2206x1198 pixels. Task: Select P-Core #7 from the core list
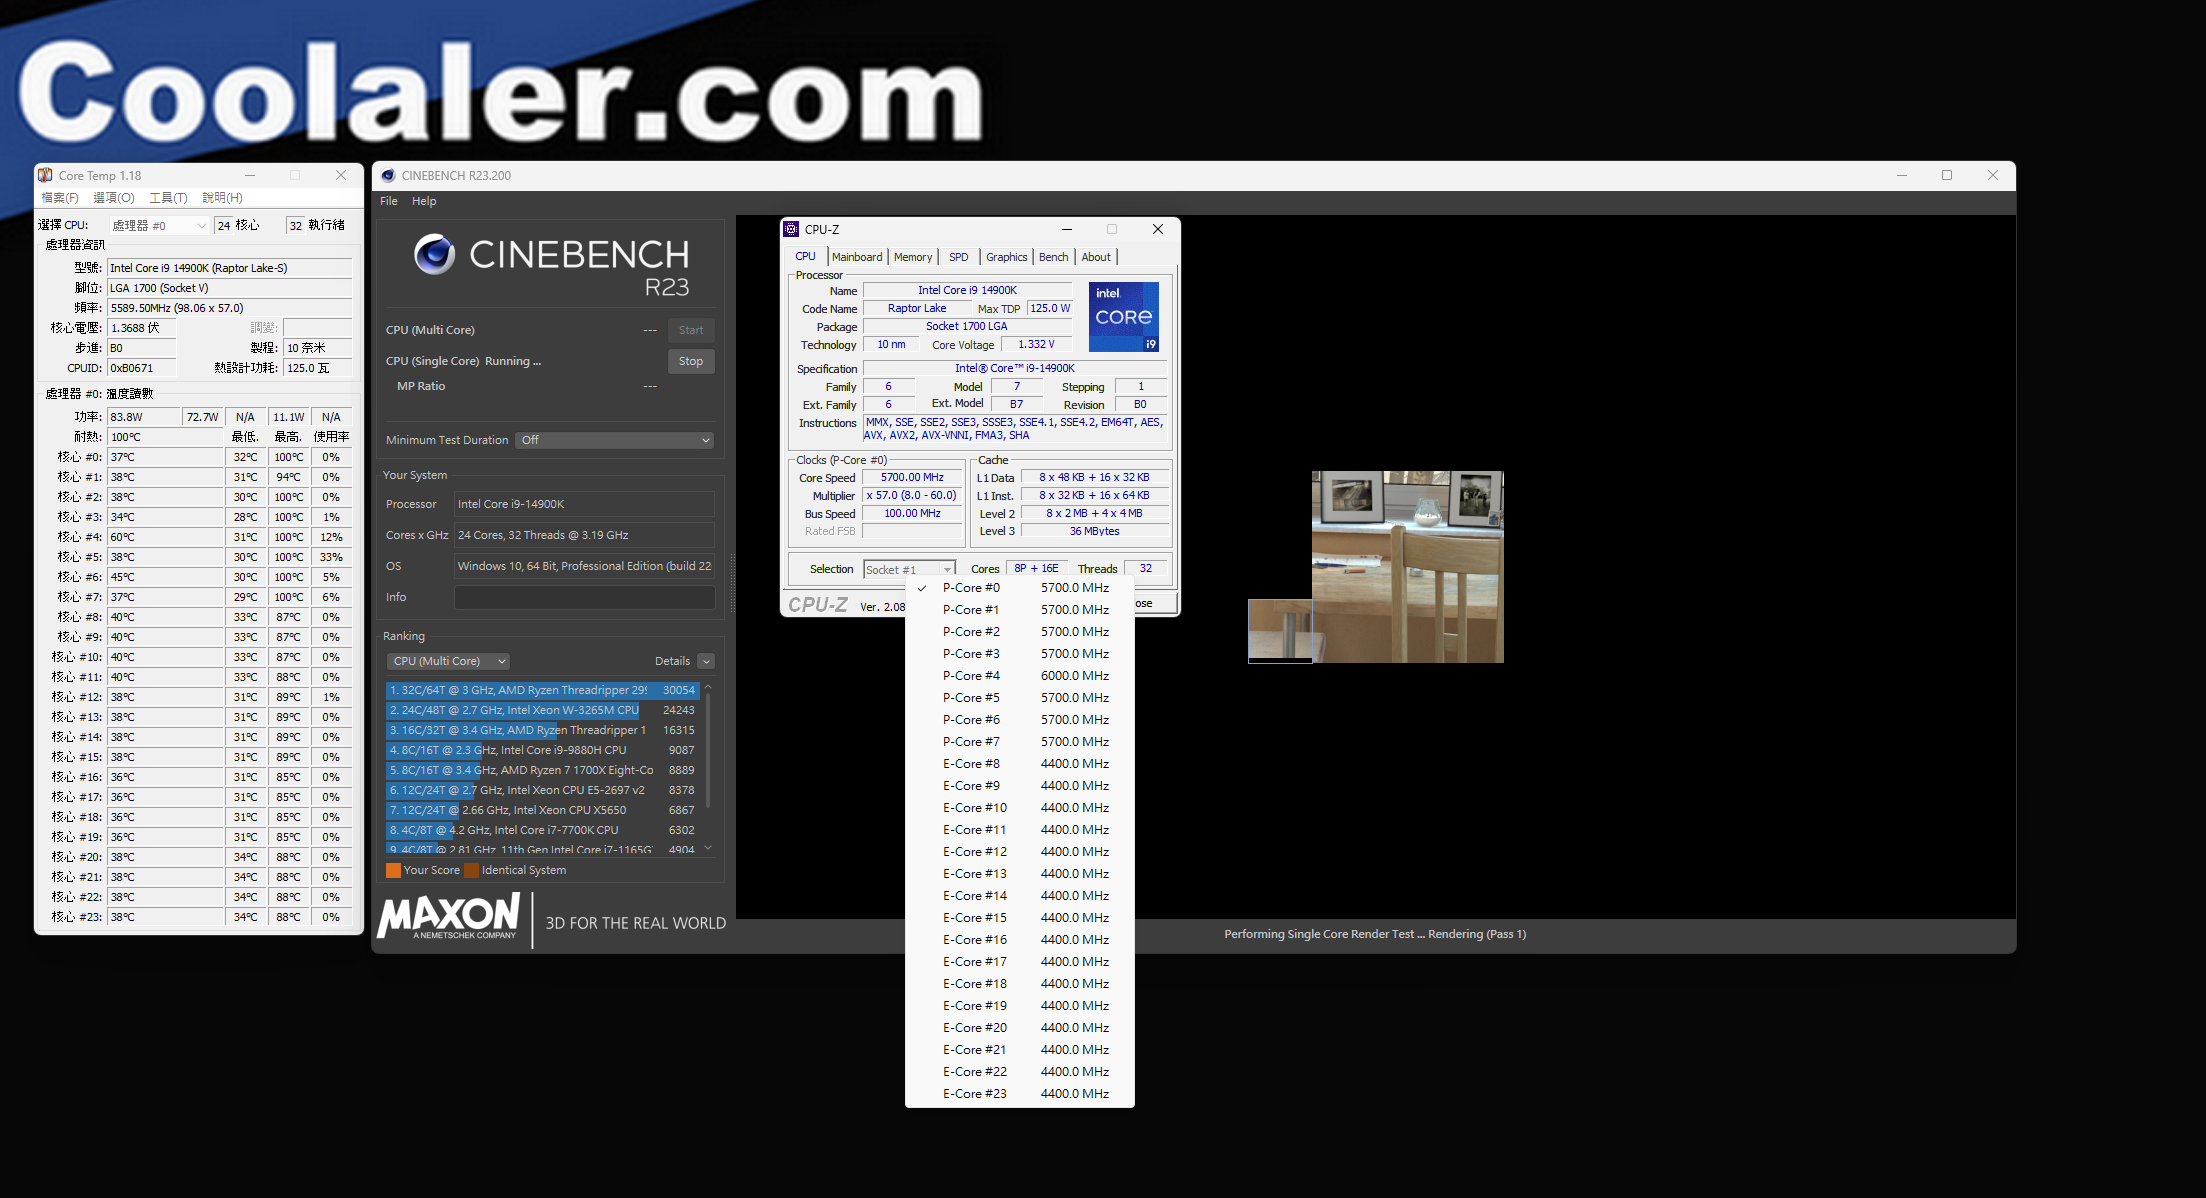pyautogui.click(x=1020, y=742)
